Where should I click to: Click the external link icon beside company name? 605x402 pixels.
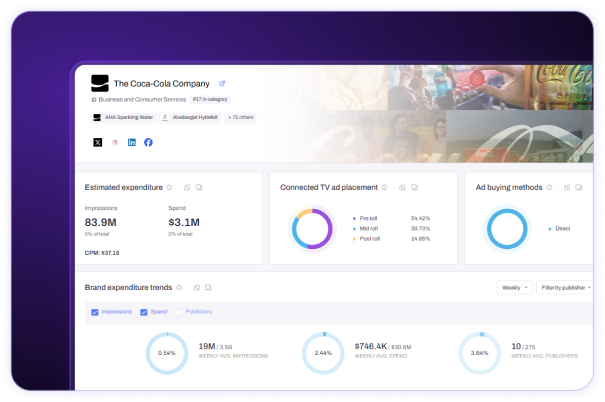click(x=222, y=83)
